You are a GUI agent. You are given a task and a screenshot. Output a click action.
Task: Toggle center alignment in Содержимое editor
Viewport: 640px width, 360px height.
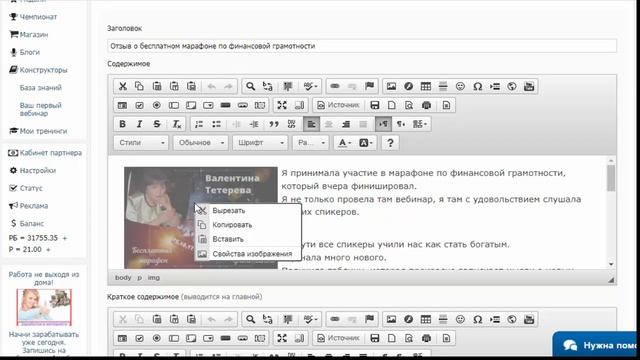pos(329,124)
